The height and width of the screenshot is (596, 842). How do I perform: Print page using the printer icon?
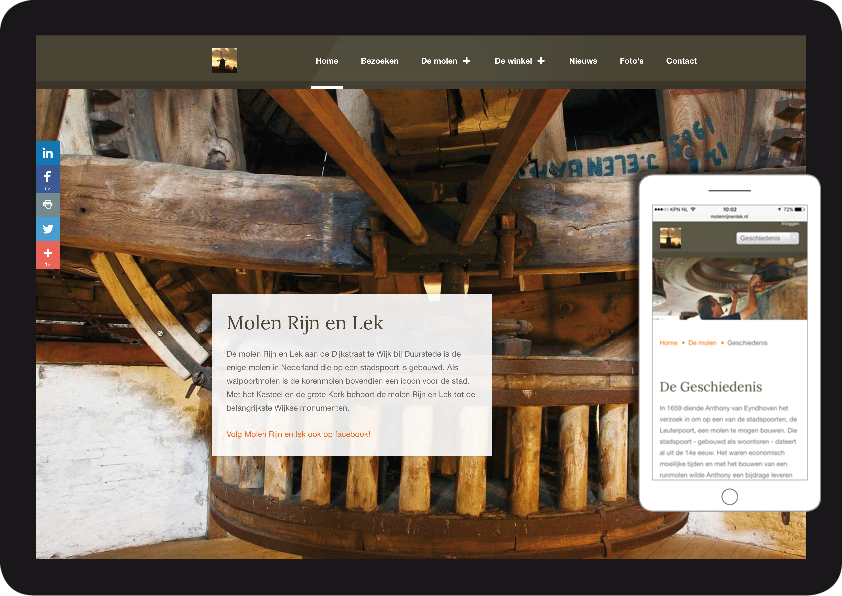(48, 204)
